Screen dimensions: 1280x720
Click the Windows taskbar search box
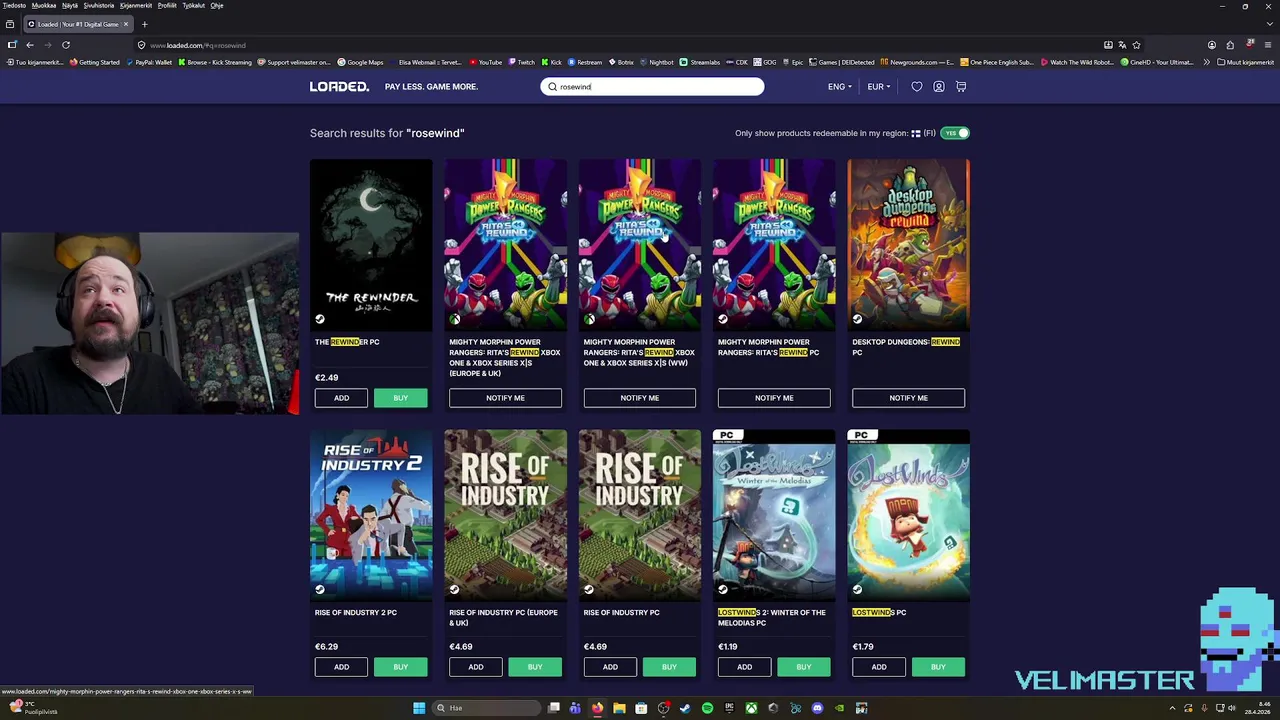click(x=484, y=708)
